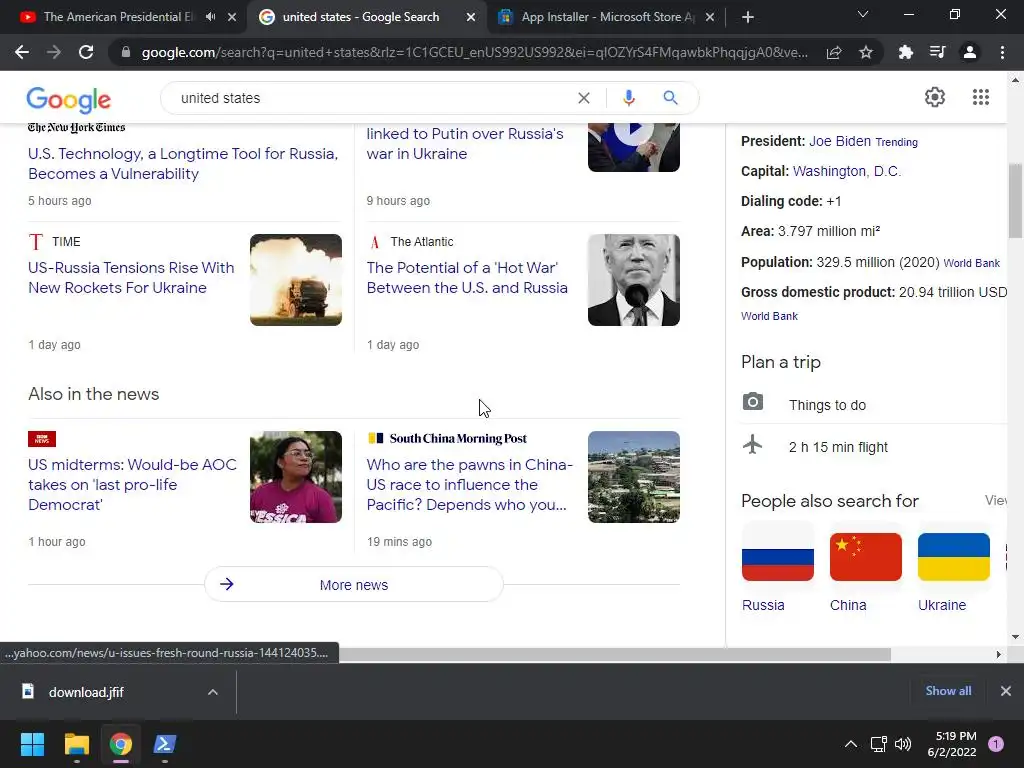Open the Google apps grid icon
The width and height of the screenshot is (1024, 768).
pos(980,97)
